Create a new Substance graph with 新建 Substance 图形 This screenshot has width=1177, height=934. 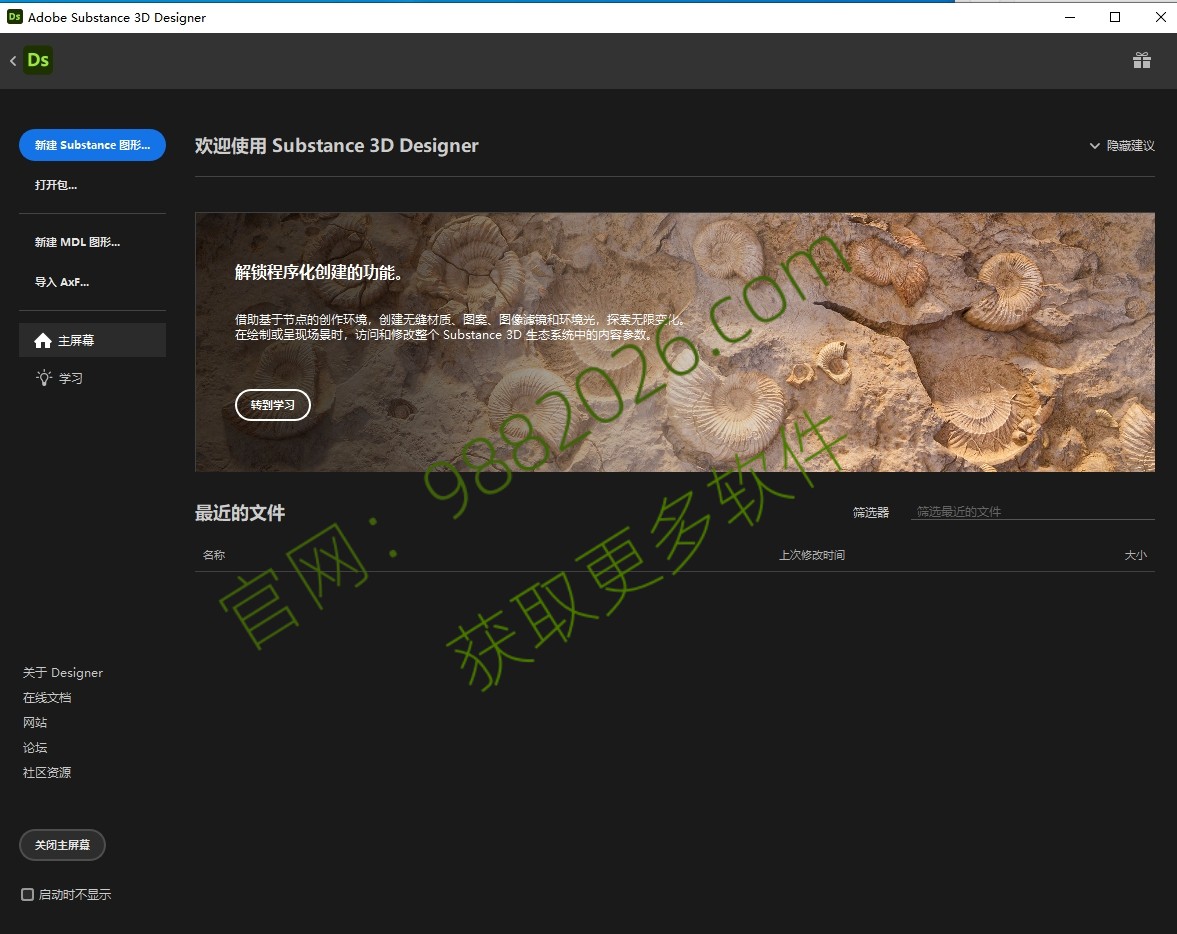click(92, 145)
